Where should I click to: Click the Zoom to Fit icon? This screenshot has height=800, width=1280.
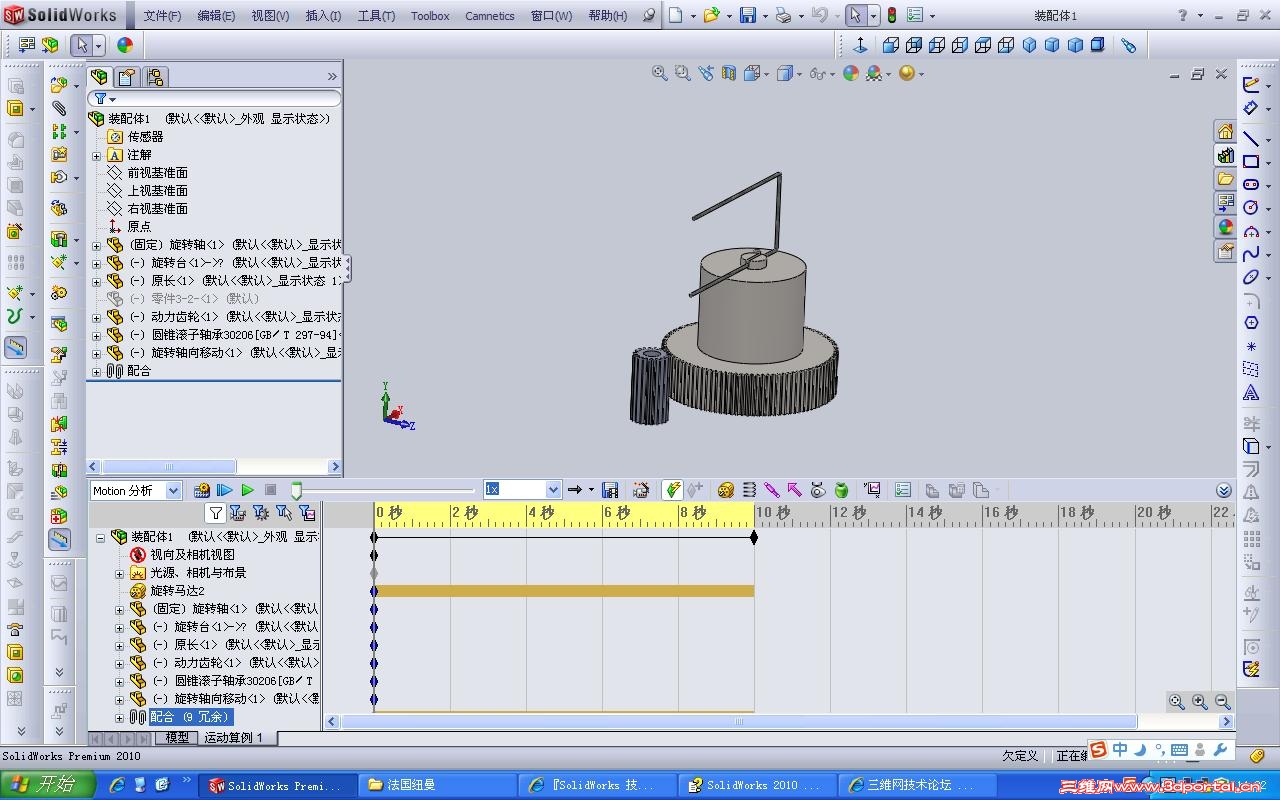659,73
